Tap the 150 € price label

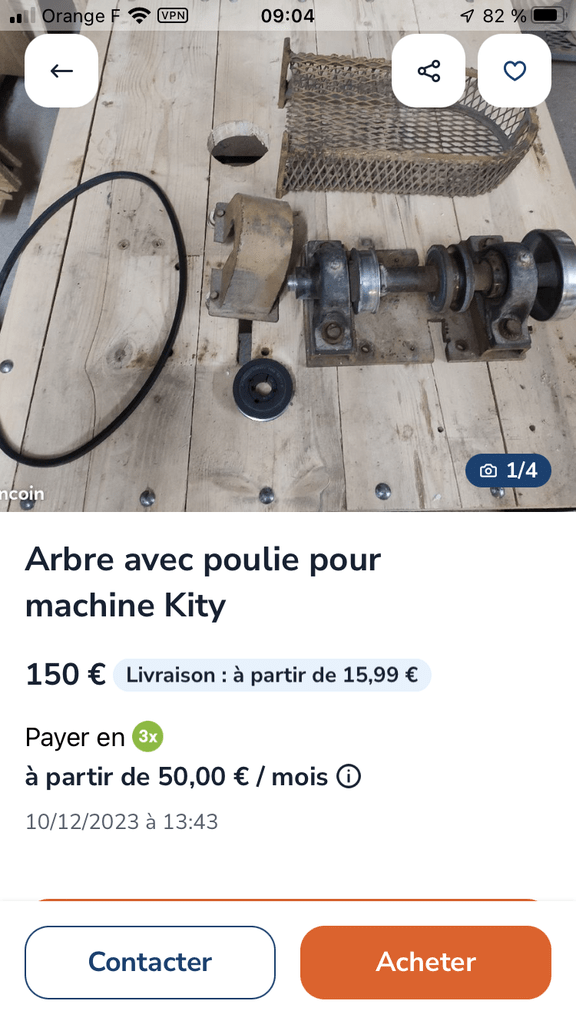65,675
